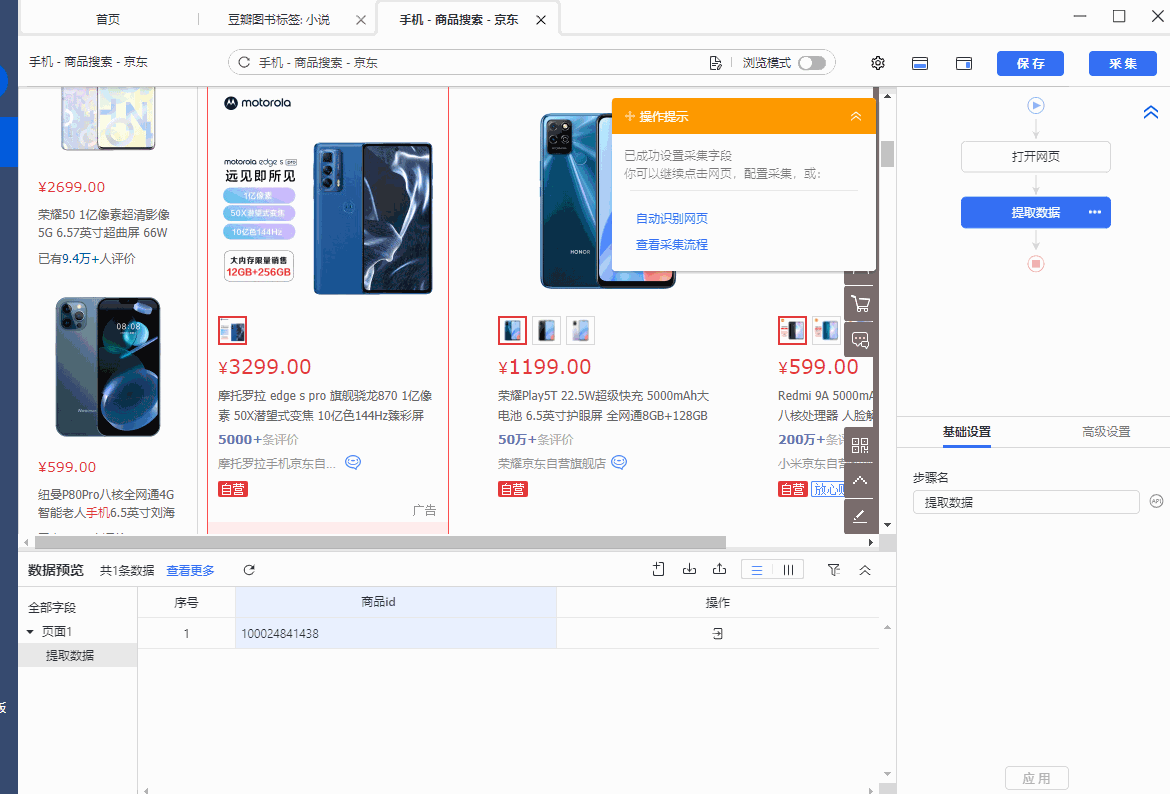Select the 提取数据 workflow step
1170x794 pixels.
[1035, 213]
